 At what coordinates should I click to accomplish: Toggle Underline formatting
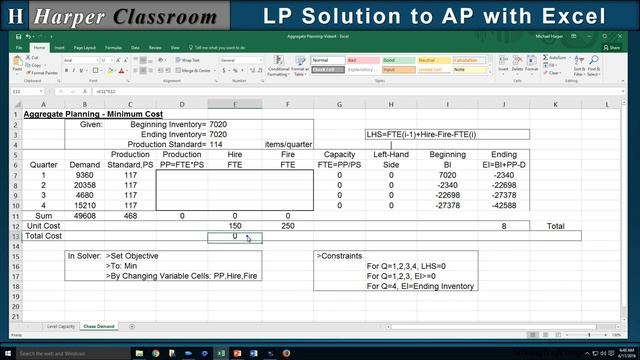tap(81, 71)
